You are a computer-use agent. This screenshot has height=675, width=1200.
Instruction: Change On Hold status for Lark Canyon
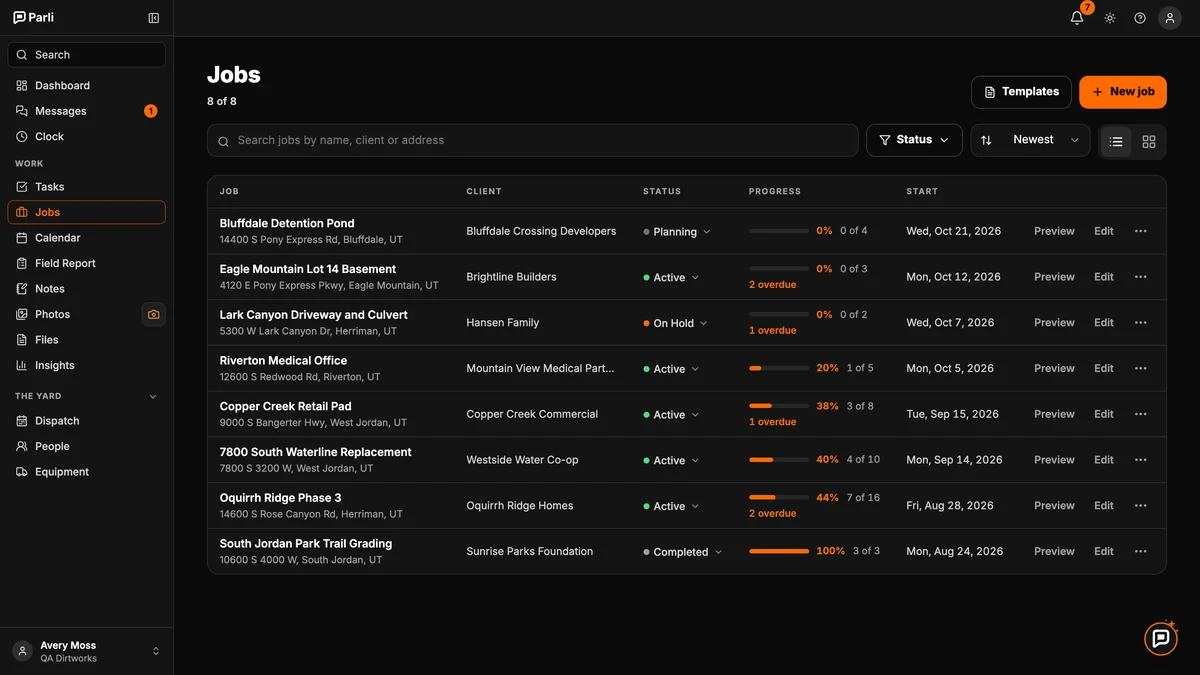tap(675, 324)
